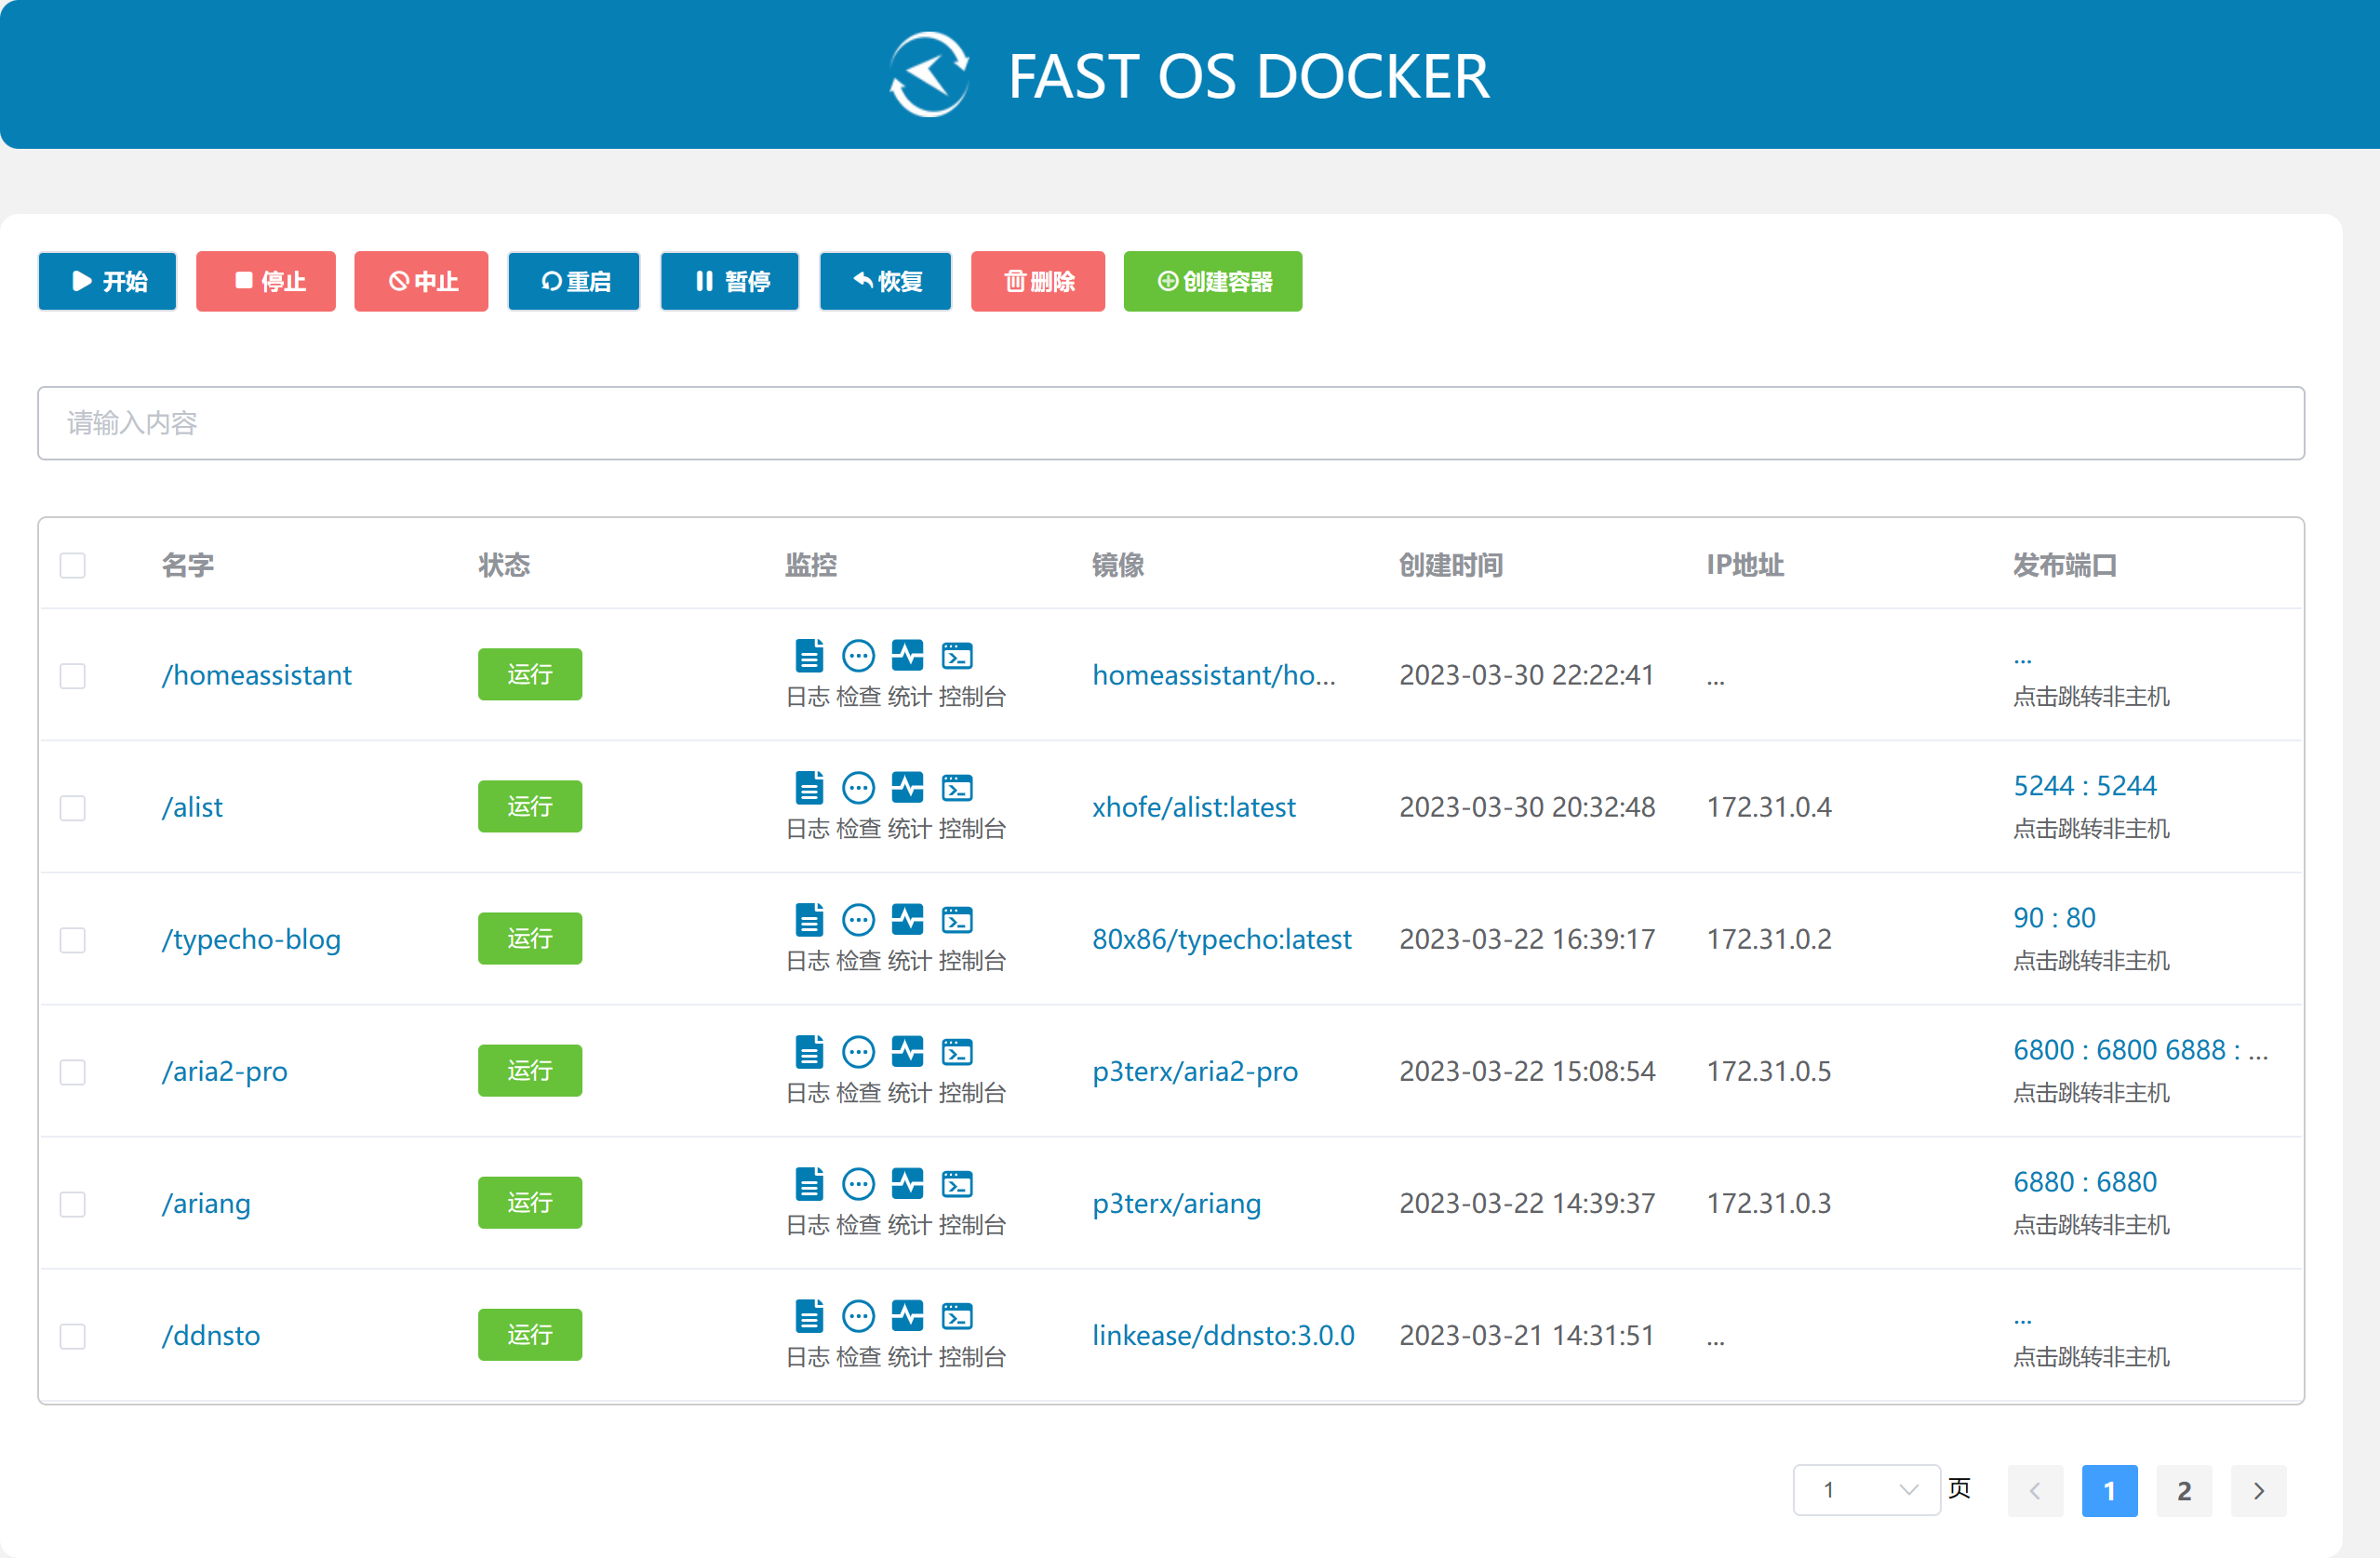The width and height of the screenshot is (2380, 1558).
Task: Open stats icon for typecho-blog container
Action: (x=907, y=920)
